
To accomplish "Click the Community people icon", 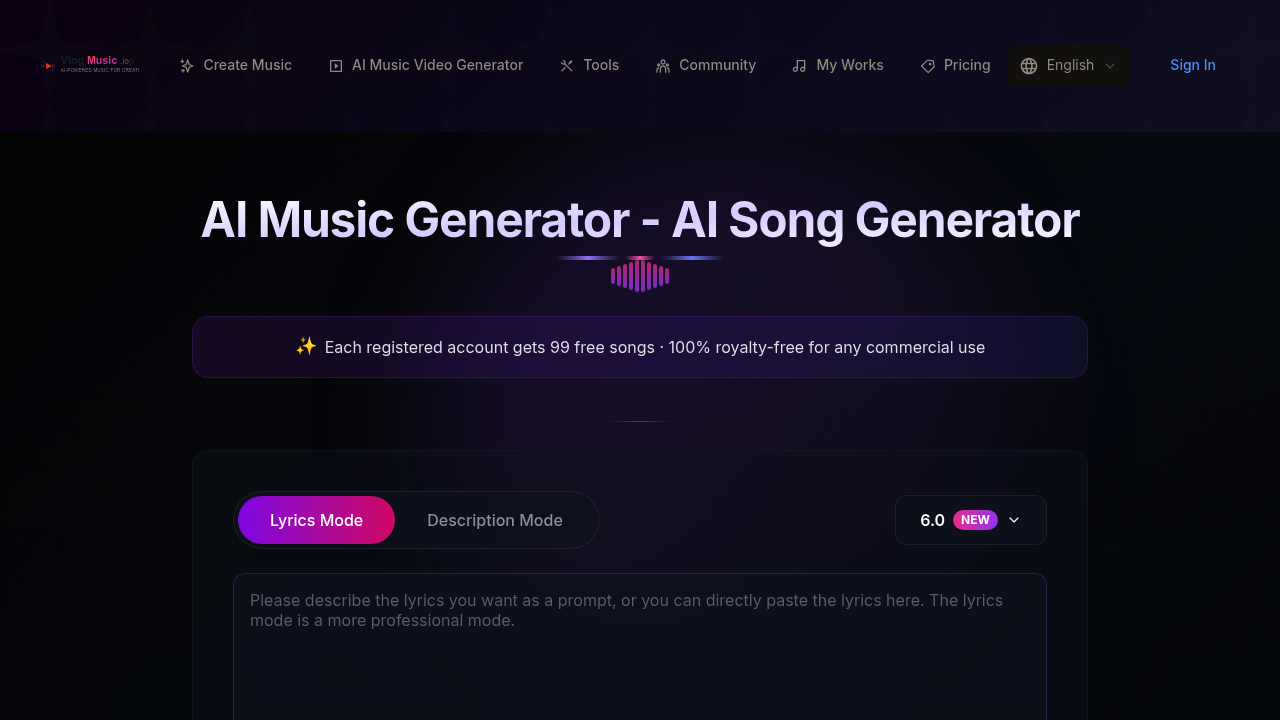I will [x=661, y=65].
